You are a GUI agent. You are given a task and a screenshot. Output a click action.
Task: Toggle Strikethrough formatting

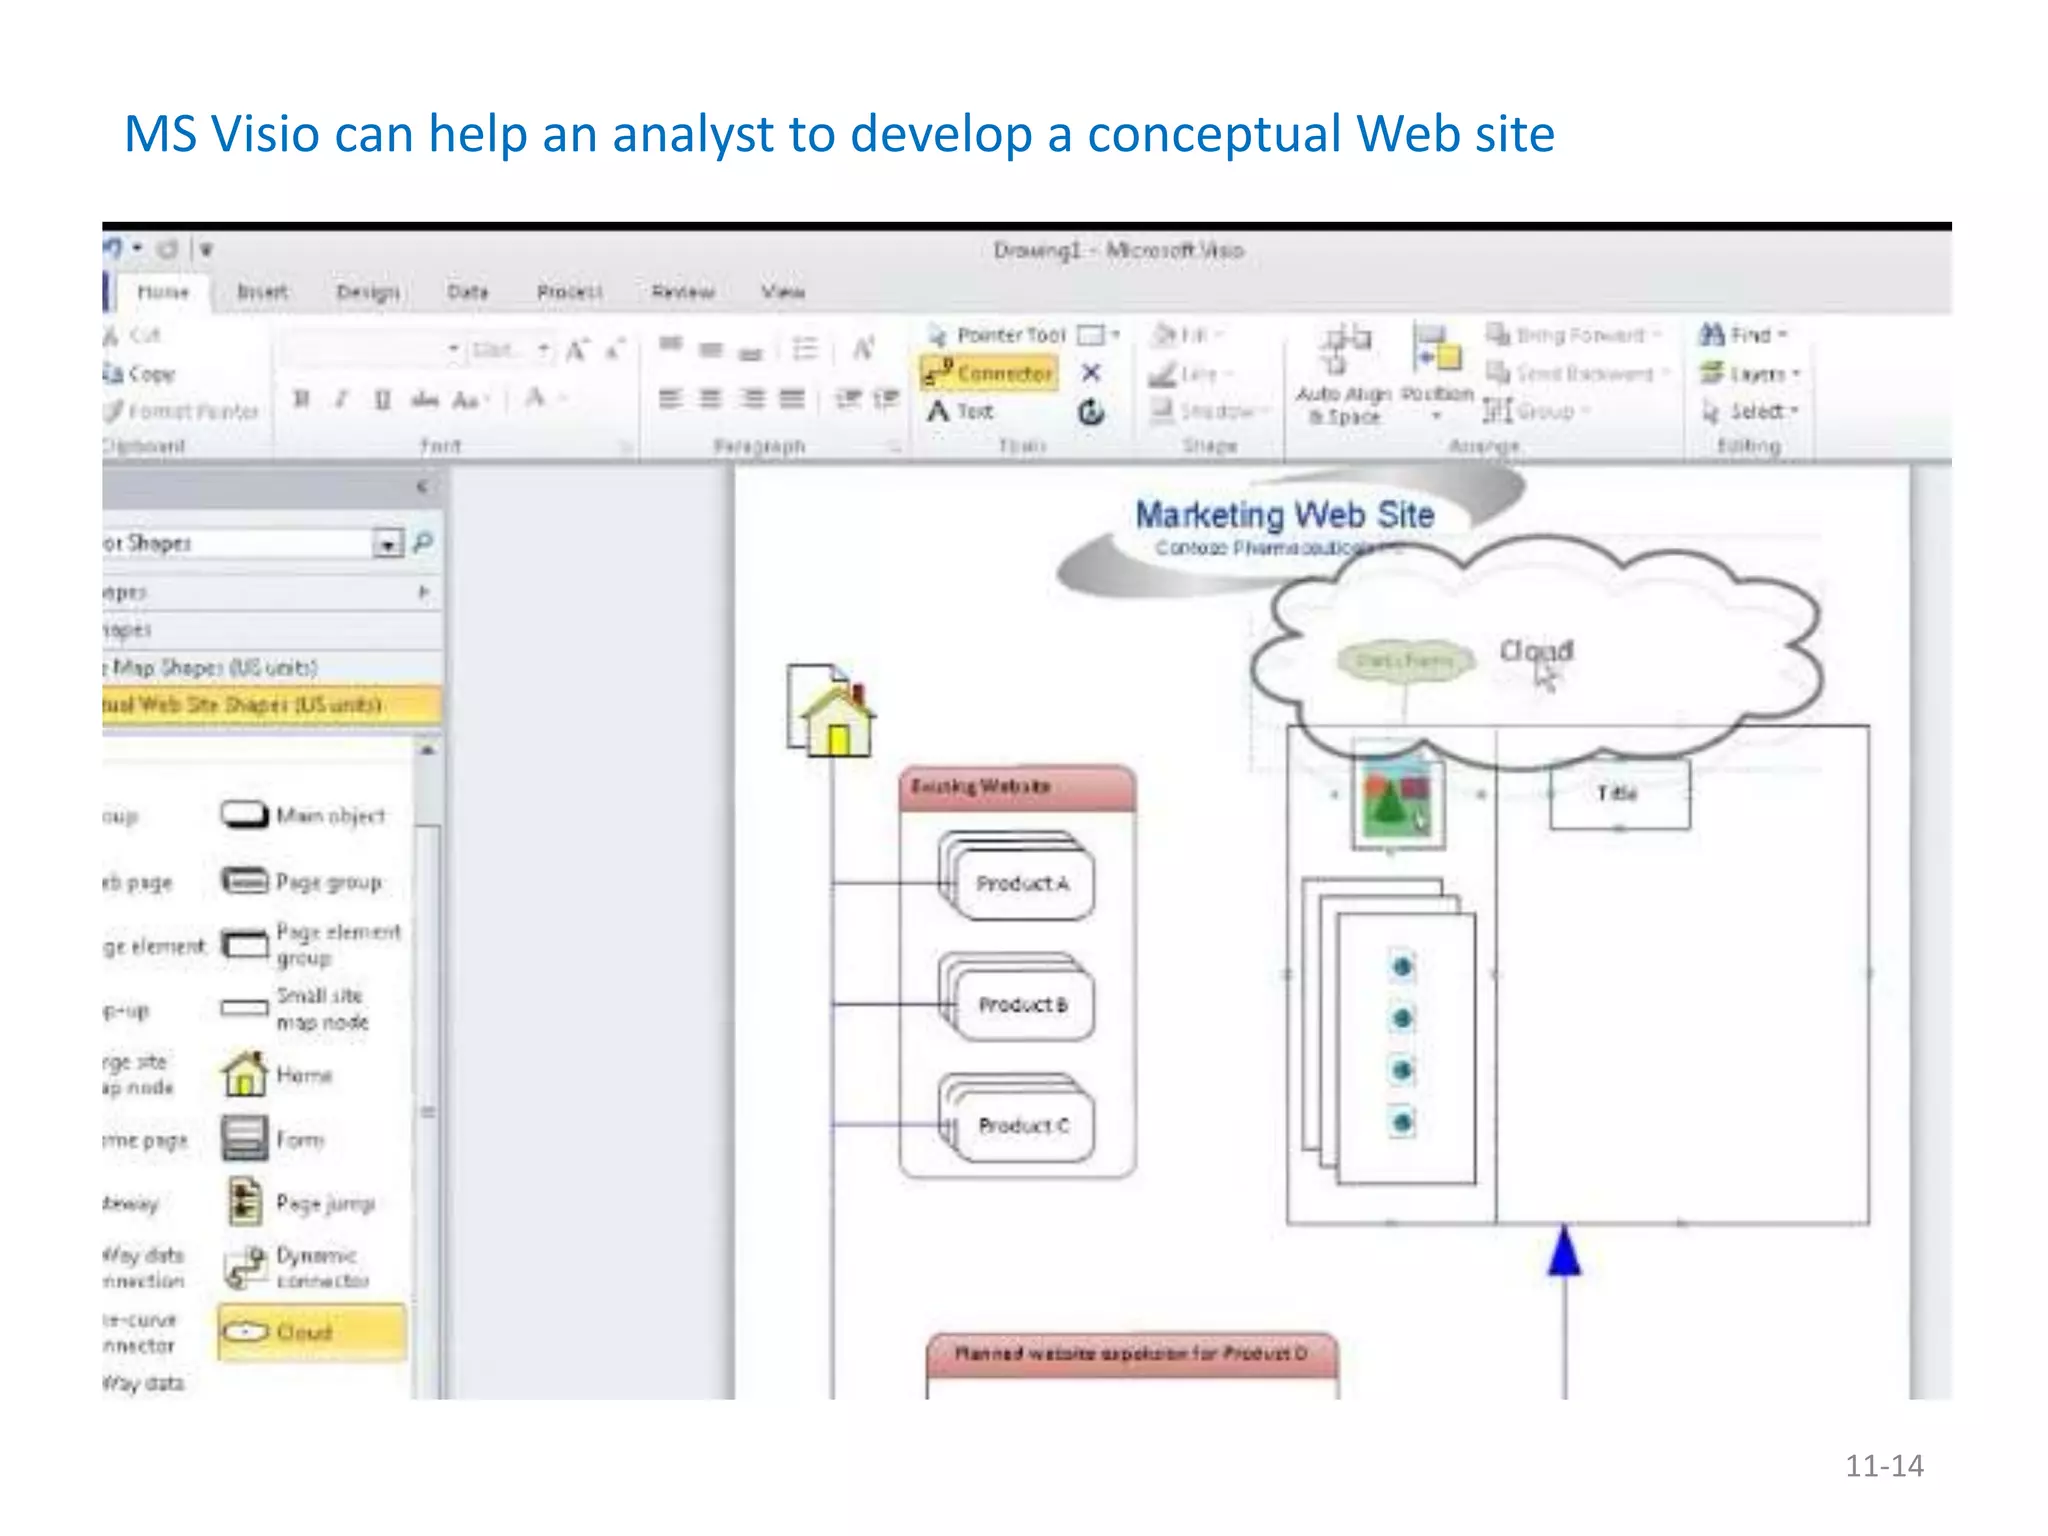point(424,399)
